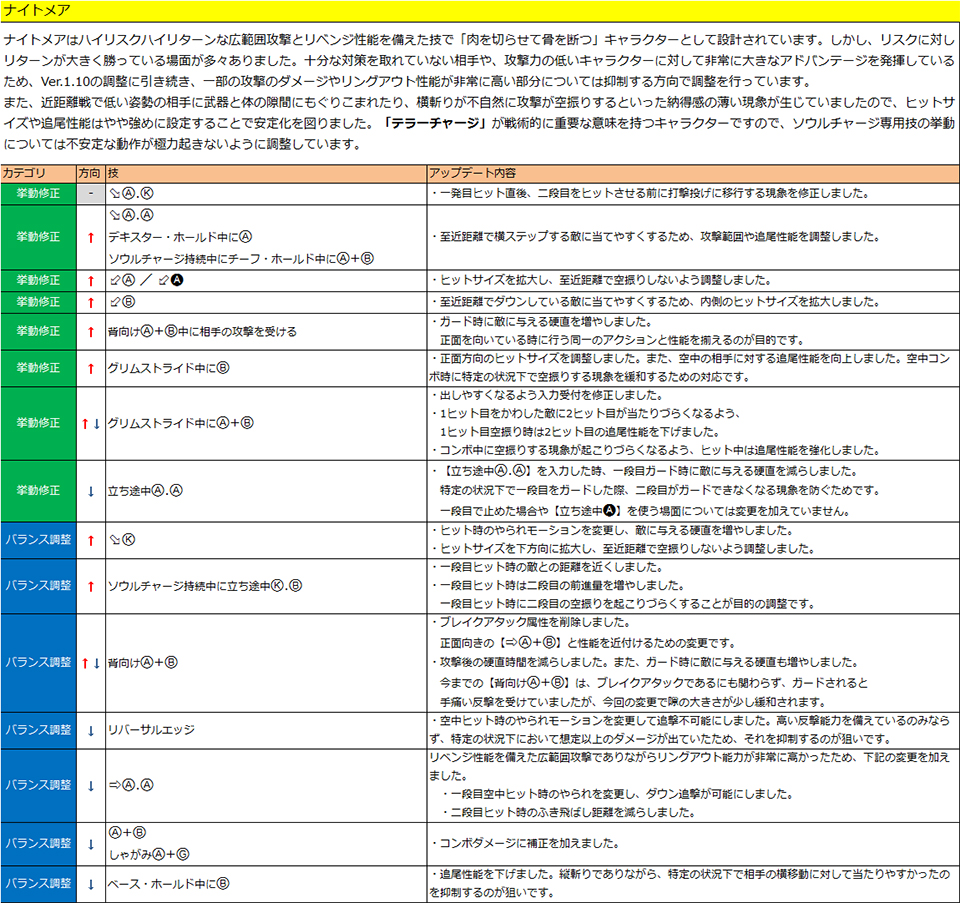This screenshot has width=960, height=903.
Task: Click the デキスター・ホールド中にⒶ move text
Action: pos(180,237)
